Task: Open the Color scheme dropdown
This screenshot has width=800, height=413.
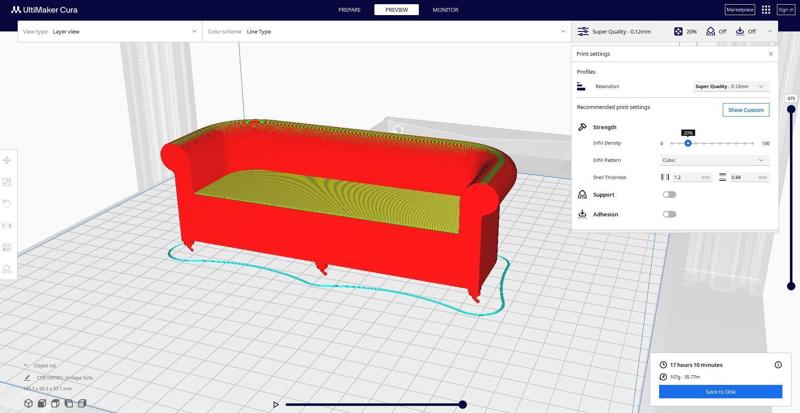Action: (386, 32)
